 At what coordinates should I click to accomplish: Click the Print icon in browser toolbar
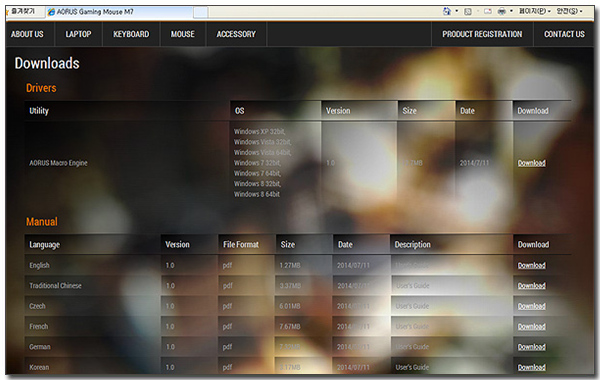[502, 11]
